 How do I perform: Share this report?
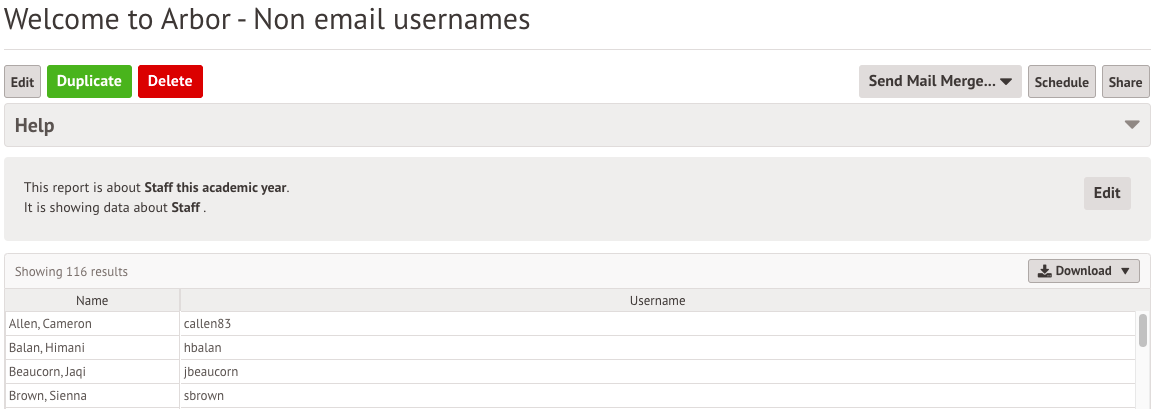[x=1125, y=82]
